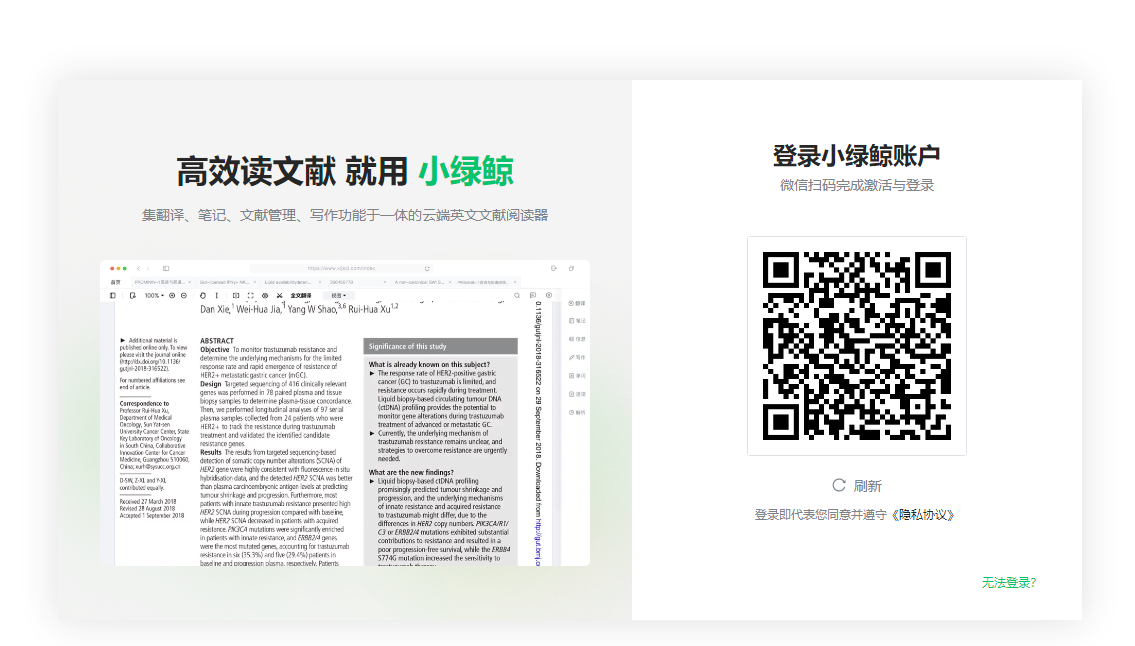
Task: Toggle the sidebar panel icon in preview toolbar
Action: click(112, 295)
